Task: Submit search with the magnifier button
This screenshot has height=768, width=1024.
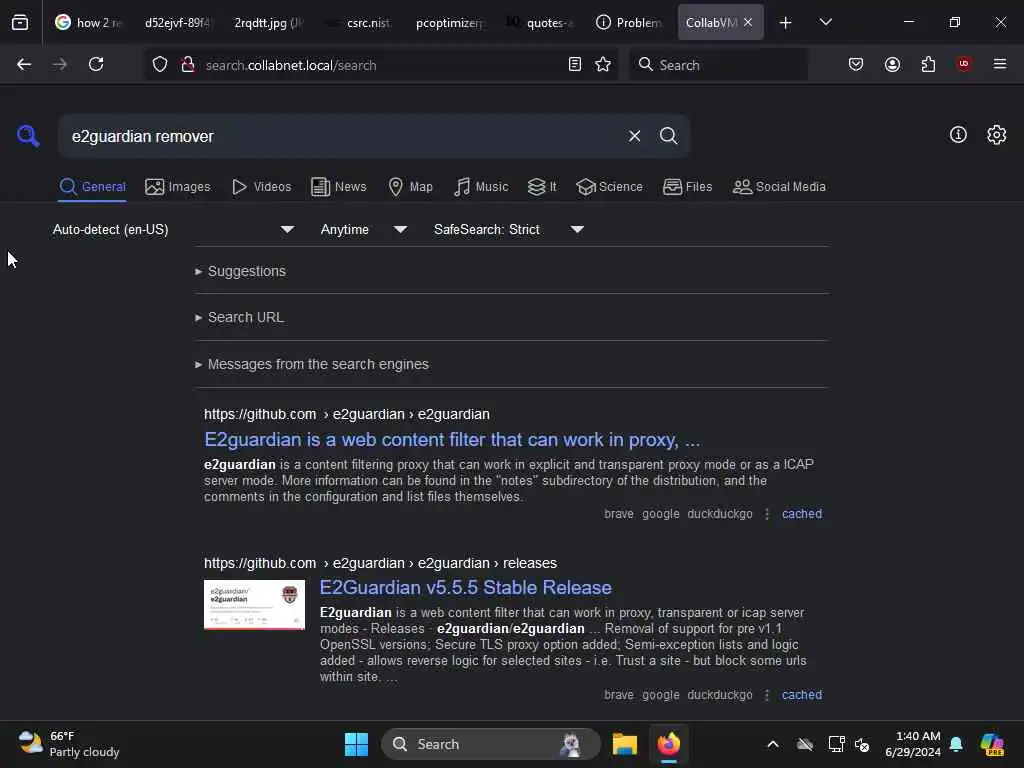Action: (668, 136)
